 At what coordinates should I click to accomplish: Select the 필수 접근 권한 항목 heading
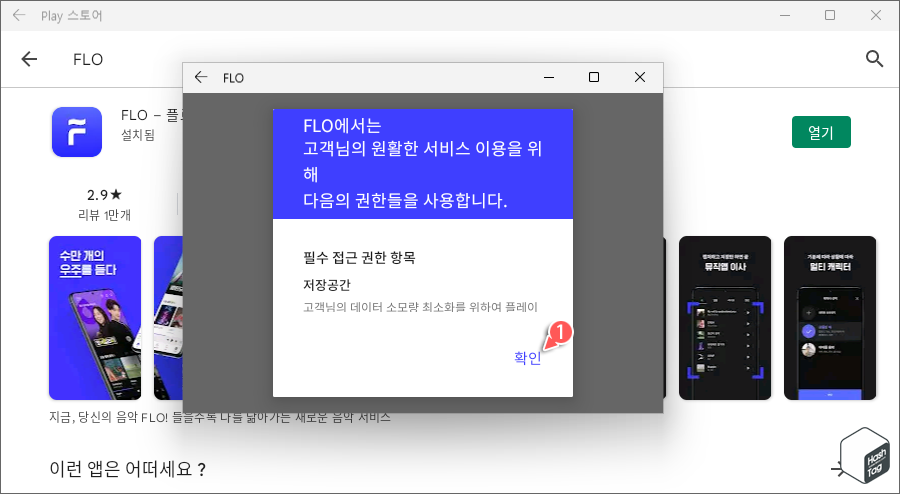point(359,257)
